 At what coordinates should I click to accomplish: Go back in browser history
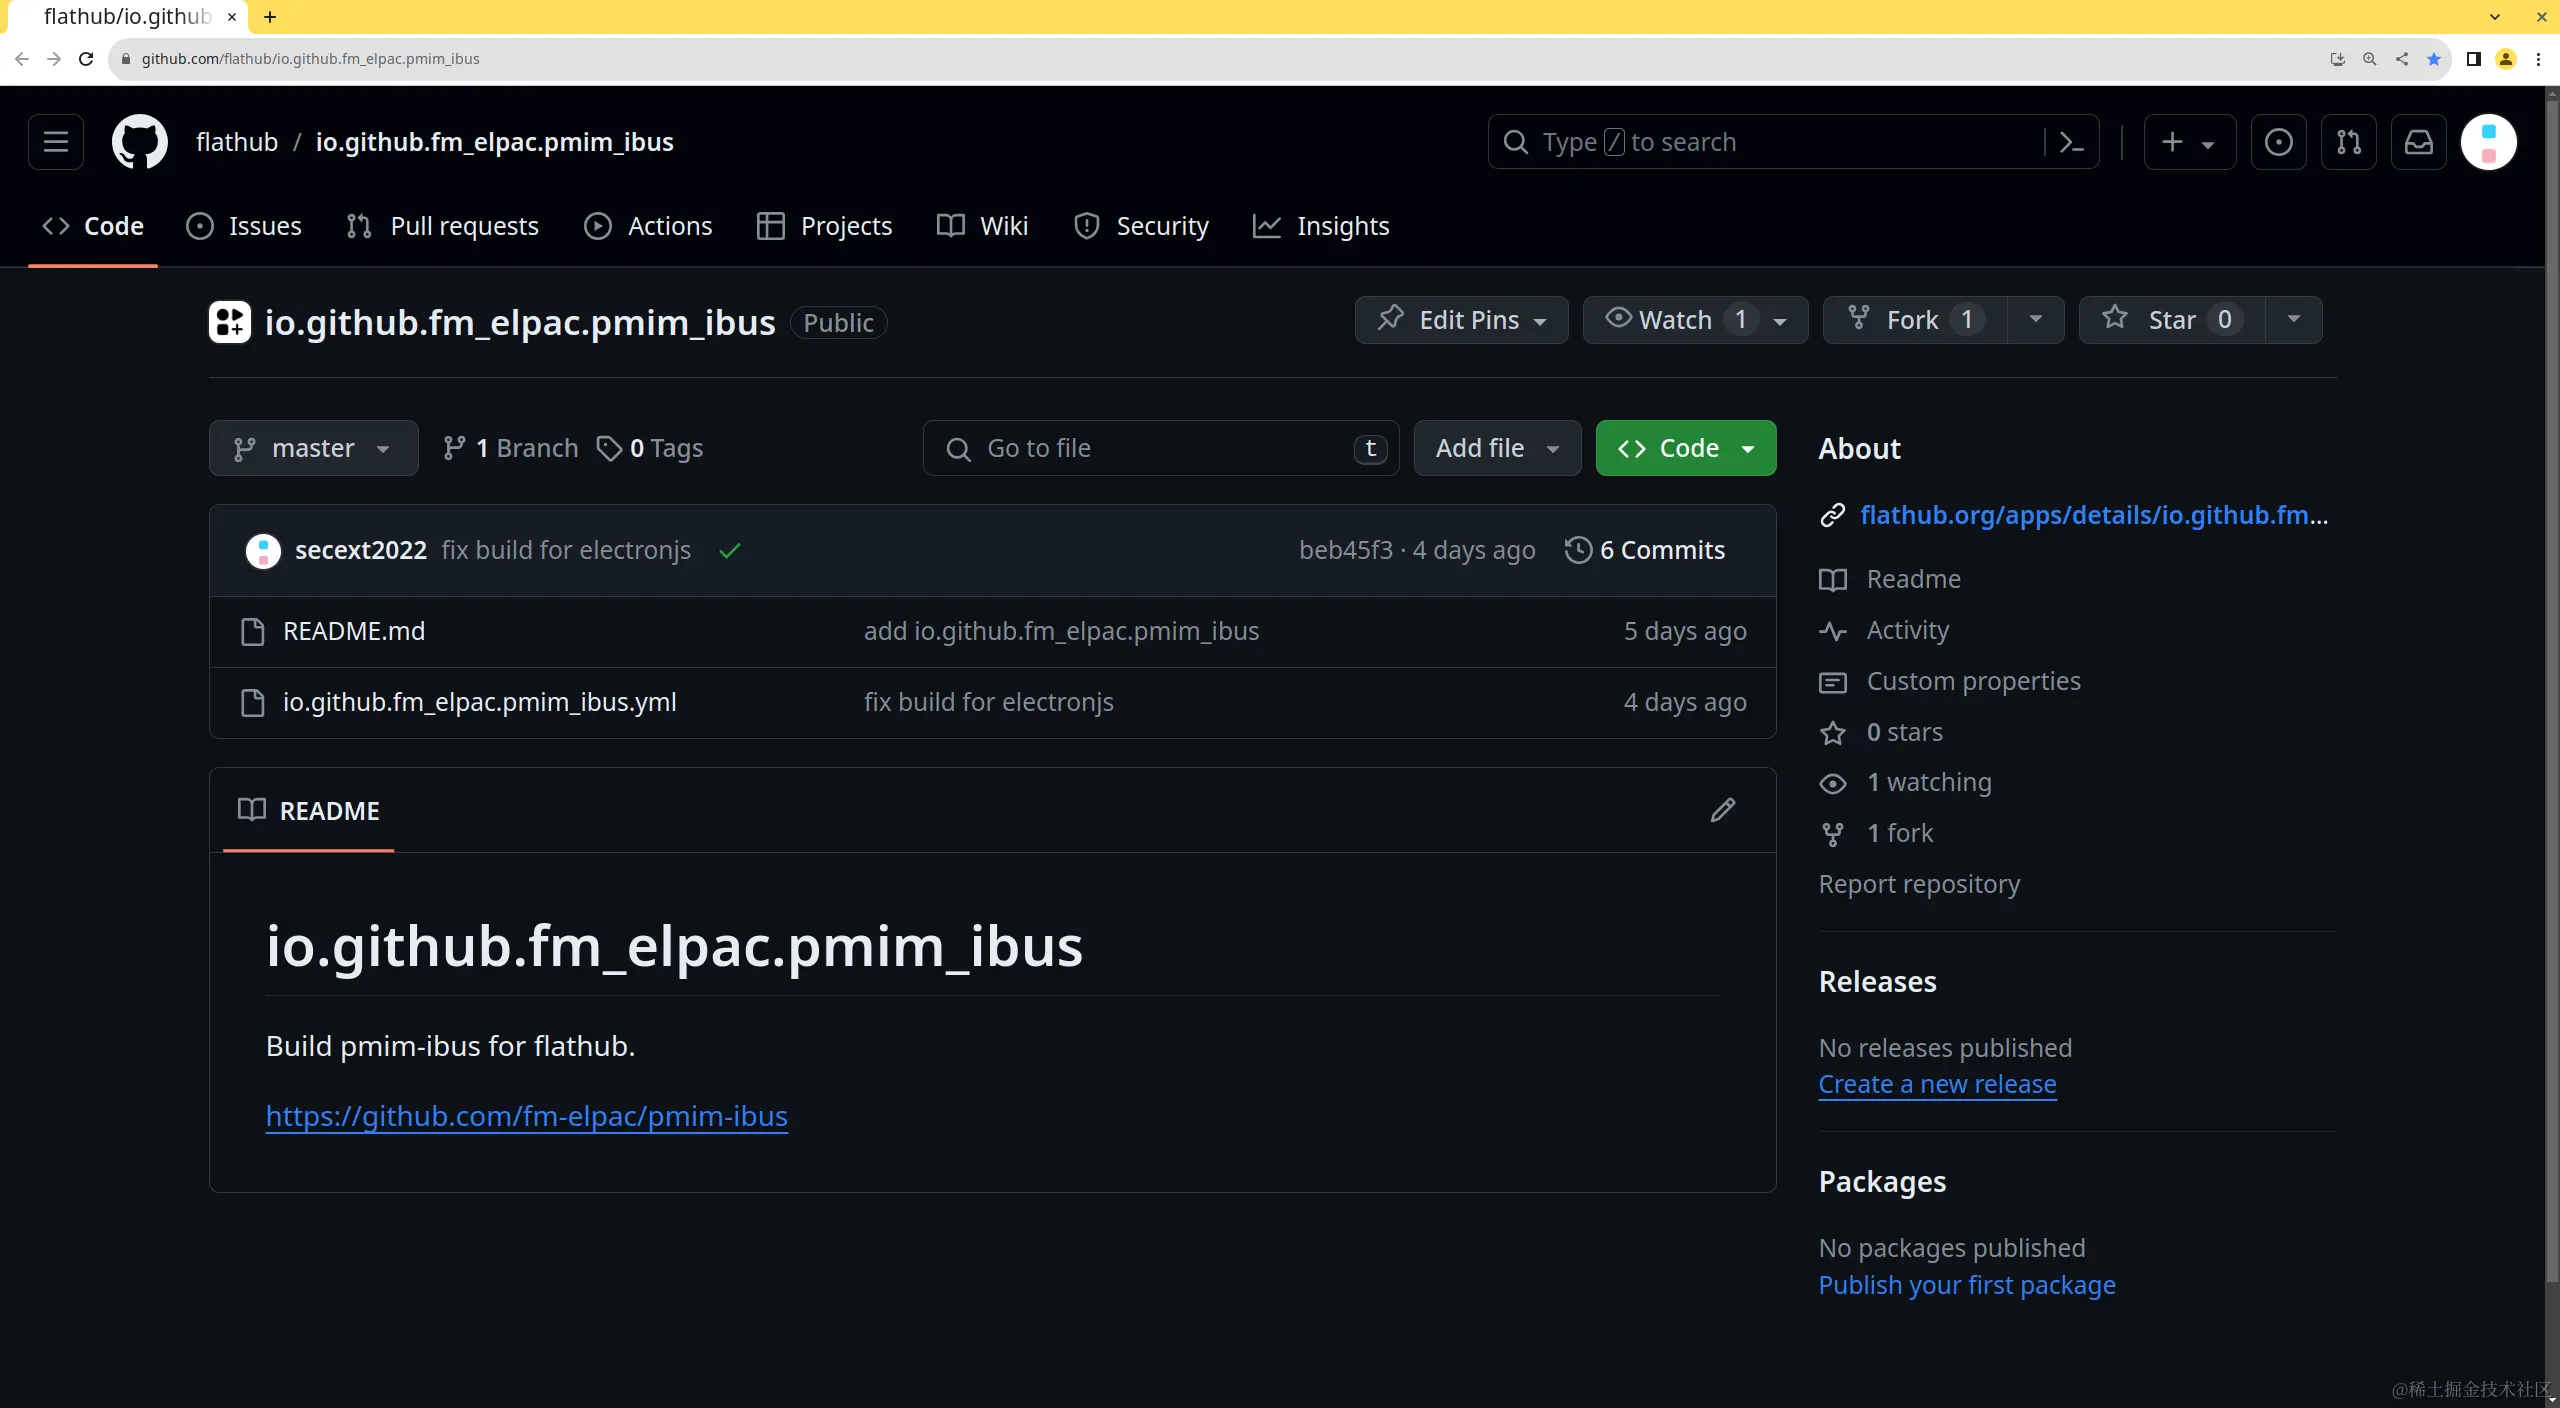click(22, 59)
